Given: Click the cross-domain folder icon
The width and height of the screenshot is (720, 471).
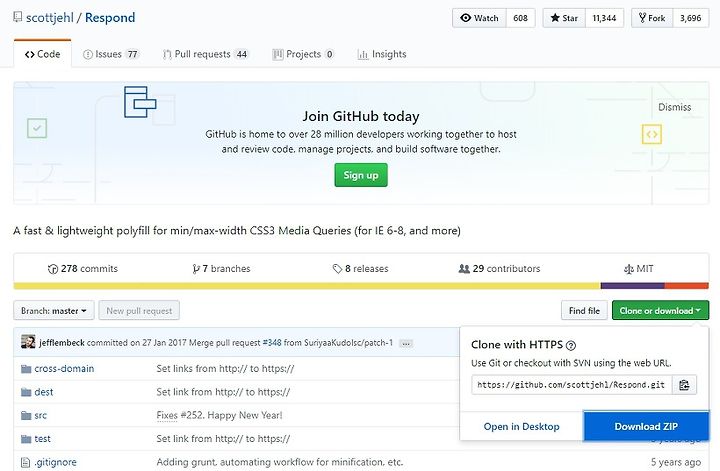Looking at the screenshot, I should pyautogui.click(x=26, y=369).
